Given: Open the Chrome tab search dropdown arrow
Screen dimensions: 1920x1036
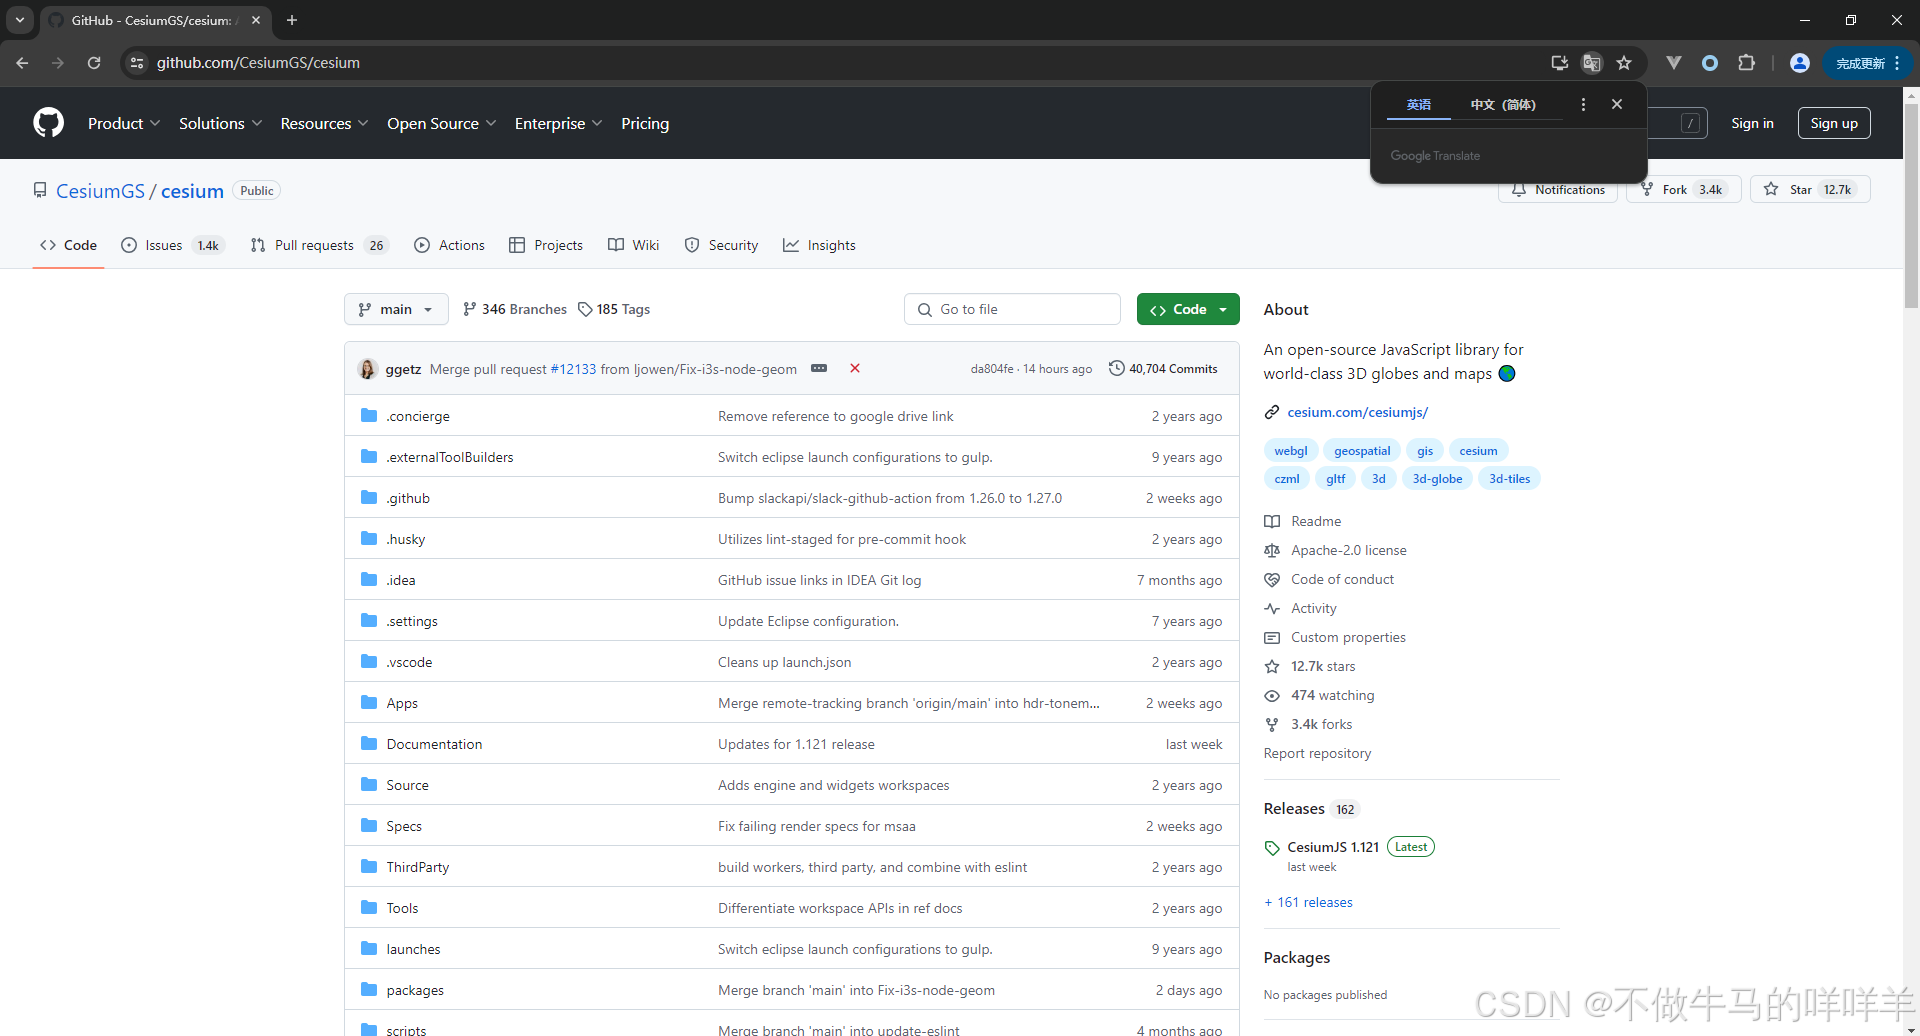Looking at the screenshot, I should click(19, 20).
